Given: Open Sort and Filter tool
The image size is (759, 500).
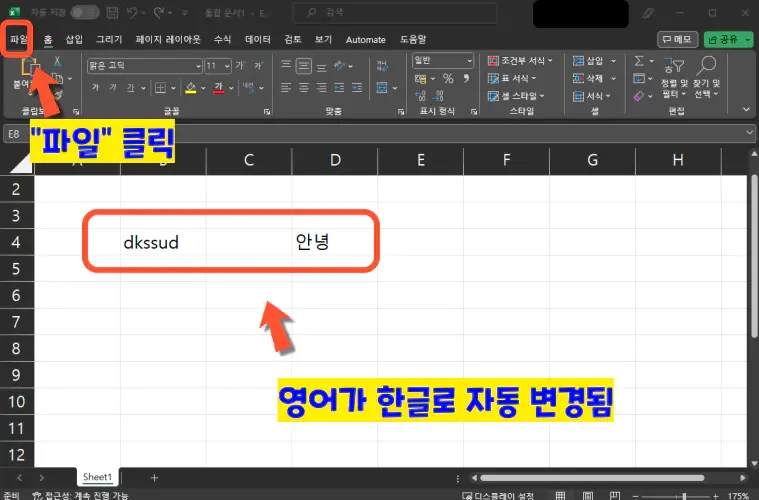Looking at the screenshot, I should [x=674, y=77].
